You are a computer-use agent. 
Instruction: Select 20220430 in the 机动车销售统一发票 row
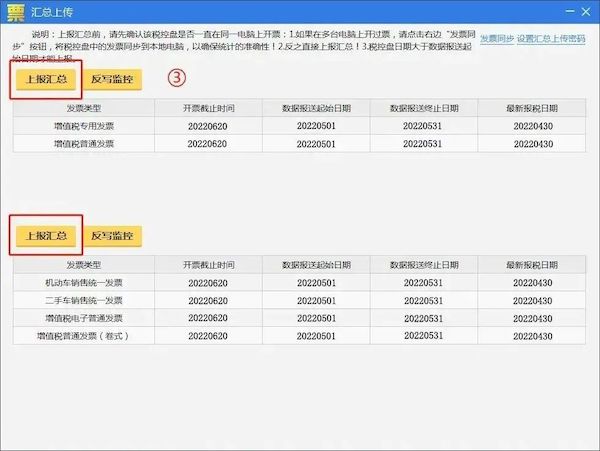pyautogui.click(x=533, y=283)
